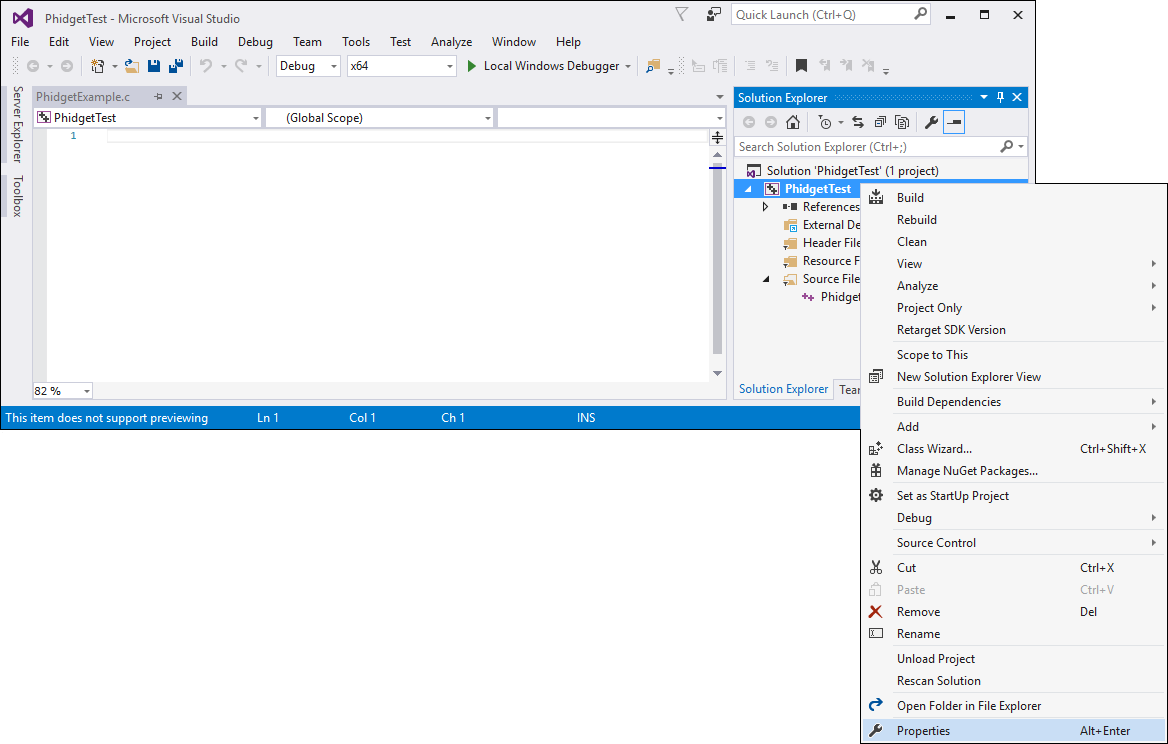This screenshot has height=744, width=1168.
Task: Collapse the Source Files tree node
Action: (x=766, y=279)
